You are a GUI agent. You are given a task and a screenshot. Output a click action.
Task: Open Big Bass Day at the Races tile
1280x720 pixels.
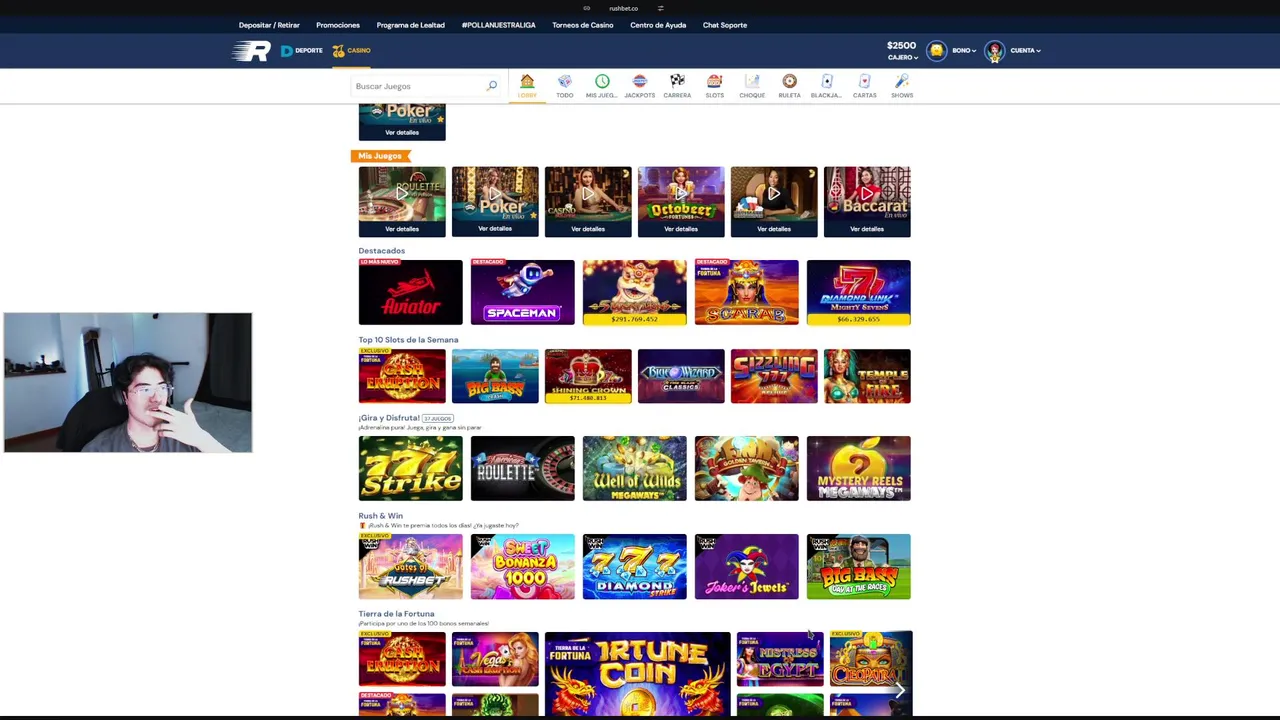tap(859, 566)
